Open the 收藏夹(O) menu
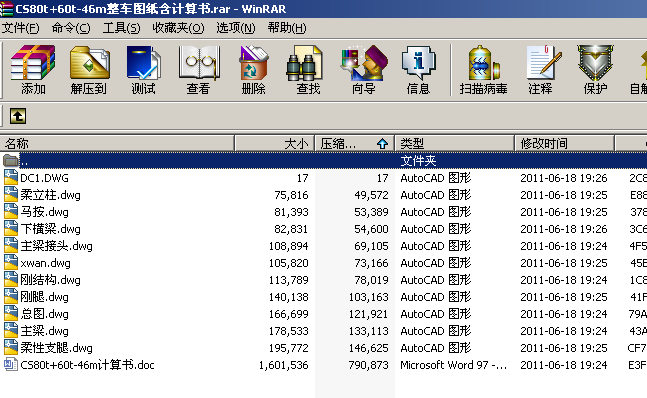This screenshot has height=398, width=647. tap(178, 28)
